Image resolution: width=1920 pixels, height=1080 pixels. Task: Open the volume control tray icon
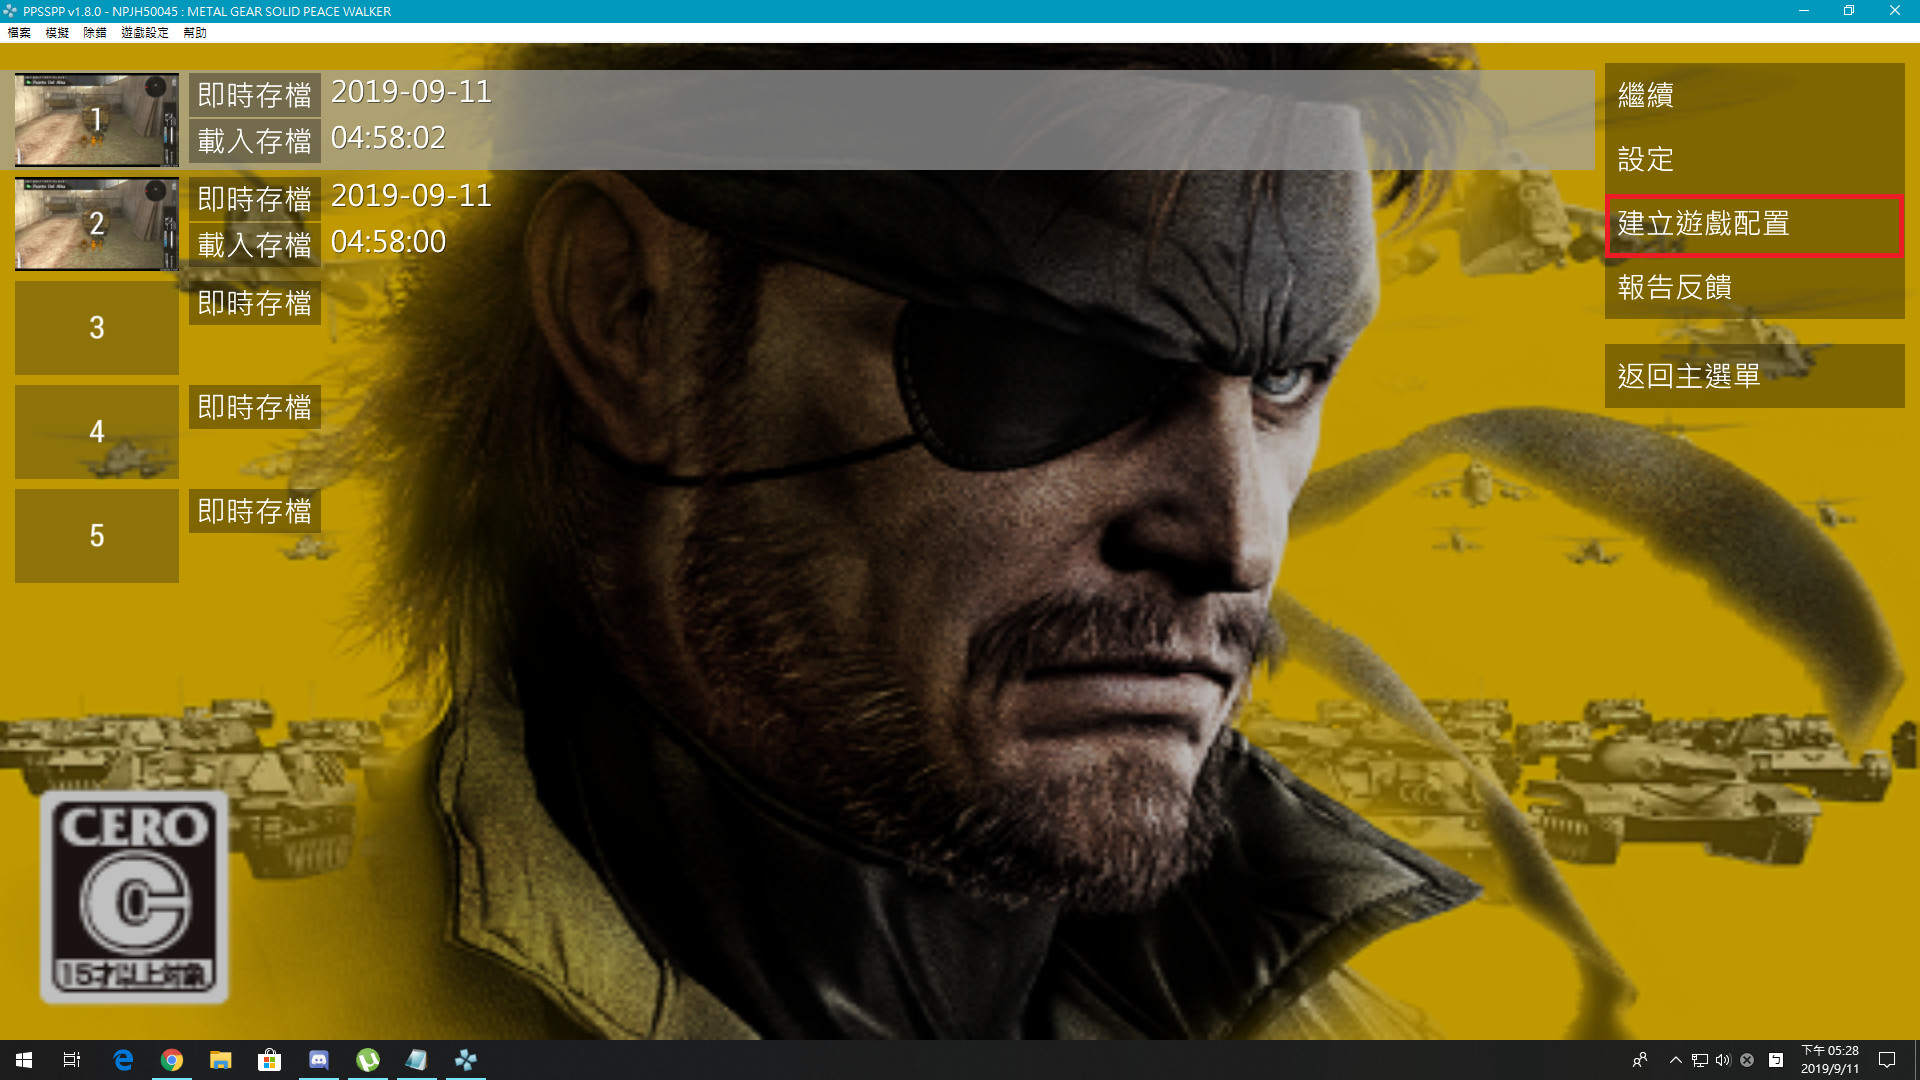[1723, 1060]
